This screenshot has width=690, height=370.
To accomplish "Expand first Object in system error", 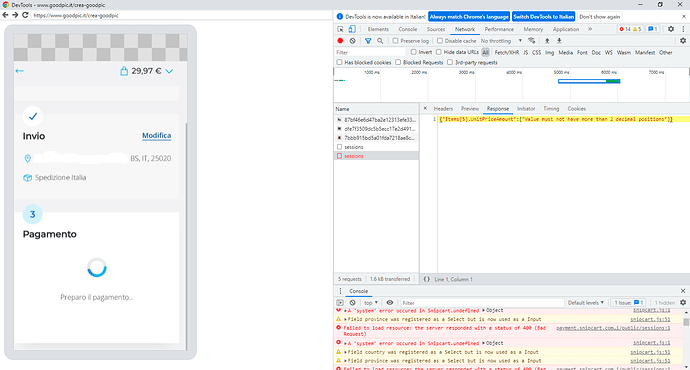I will point(484,311).
